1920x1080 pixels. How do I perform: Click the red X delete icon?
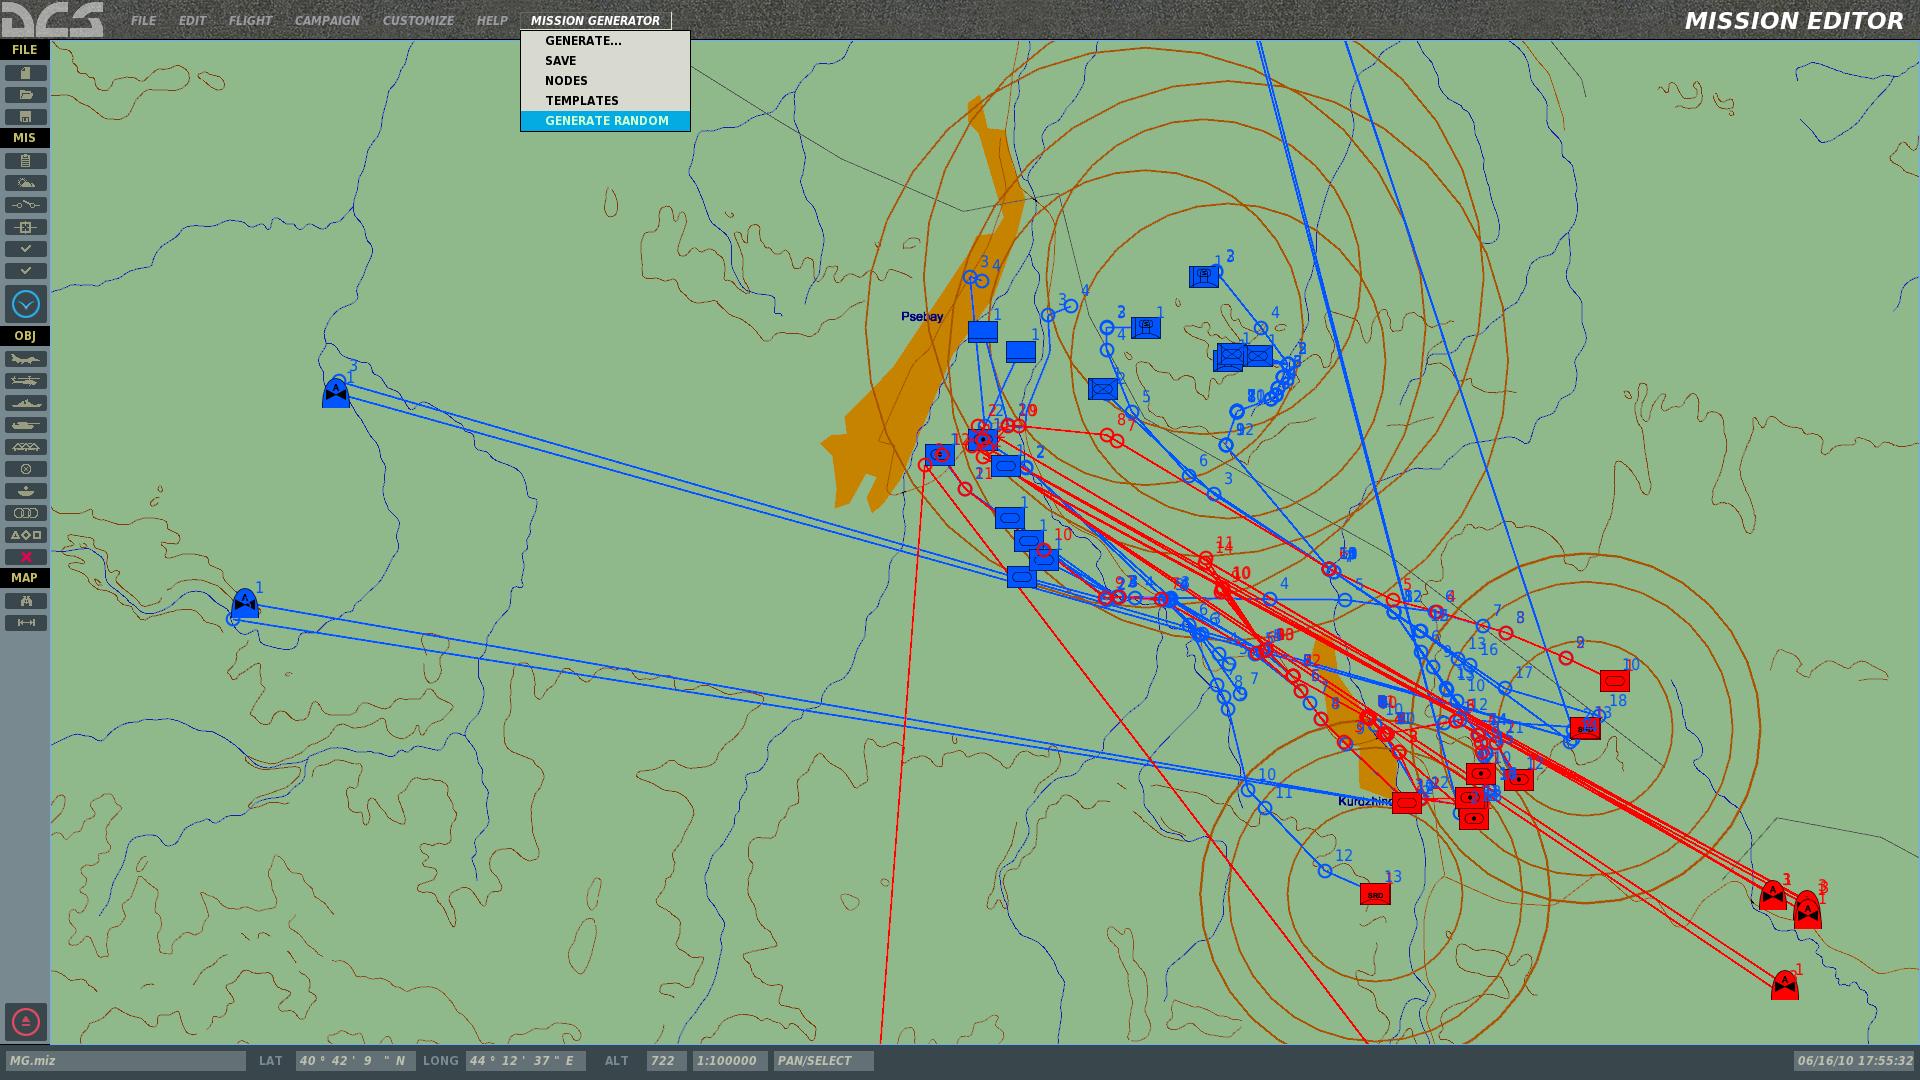point(26,557)
